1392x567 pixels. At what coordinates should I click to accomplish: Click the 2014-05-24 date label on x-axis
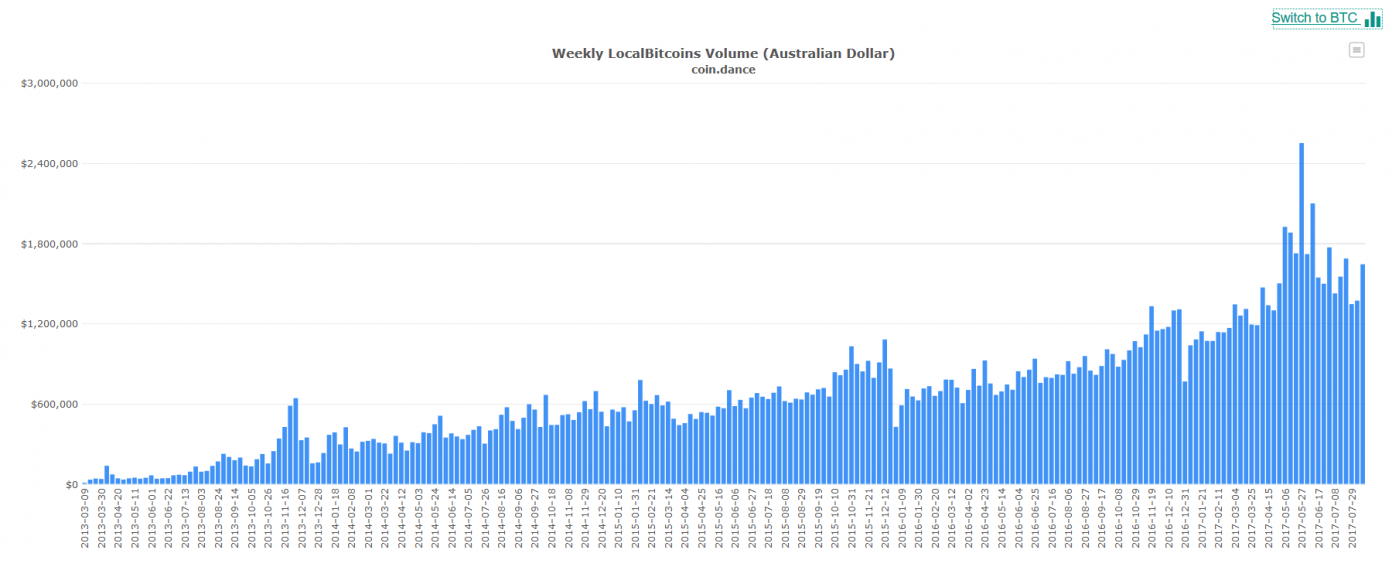click(x=436, y=518)
